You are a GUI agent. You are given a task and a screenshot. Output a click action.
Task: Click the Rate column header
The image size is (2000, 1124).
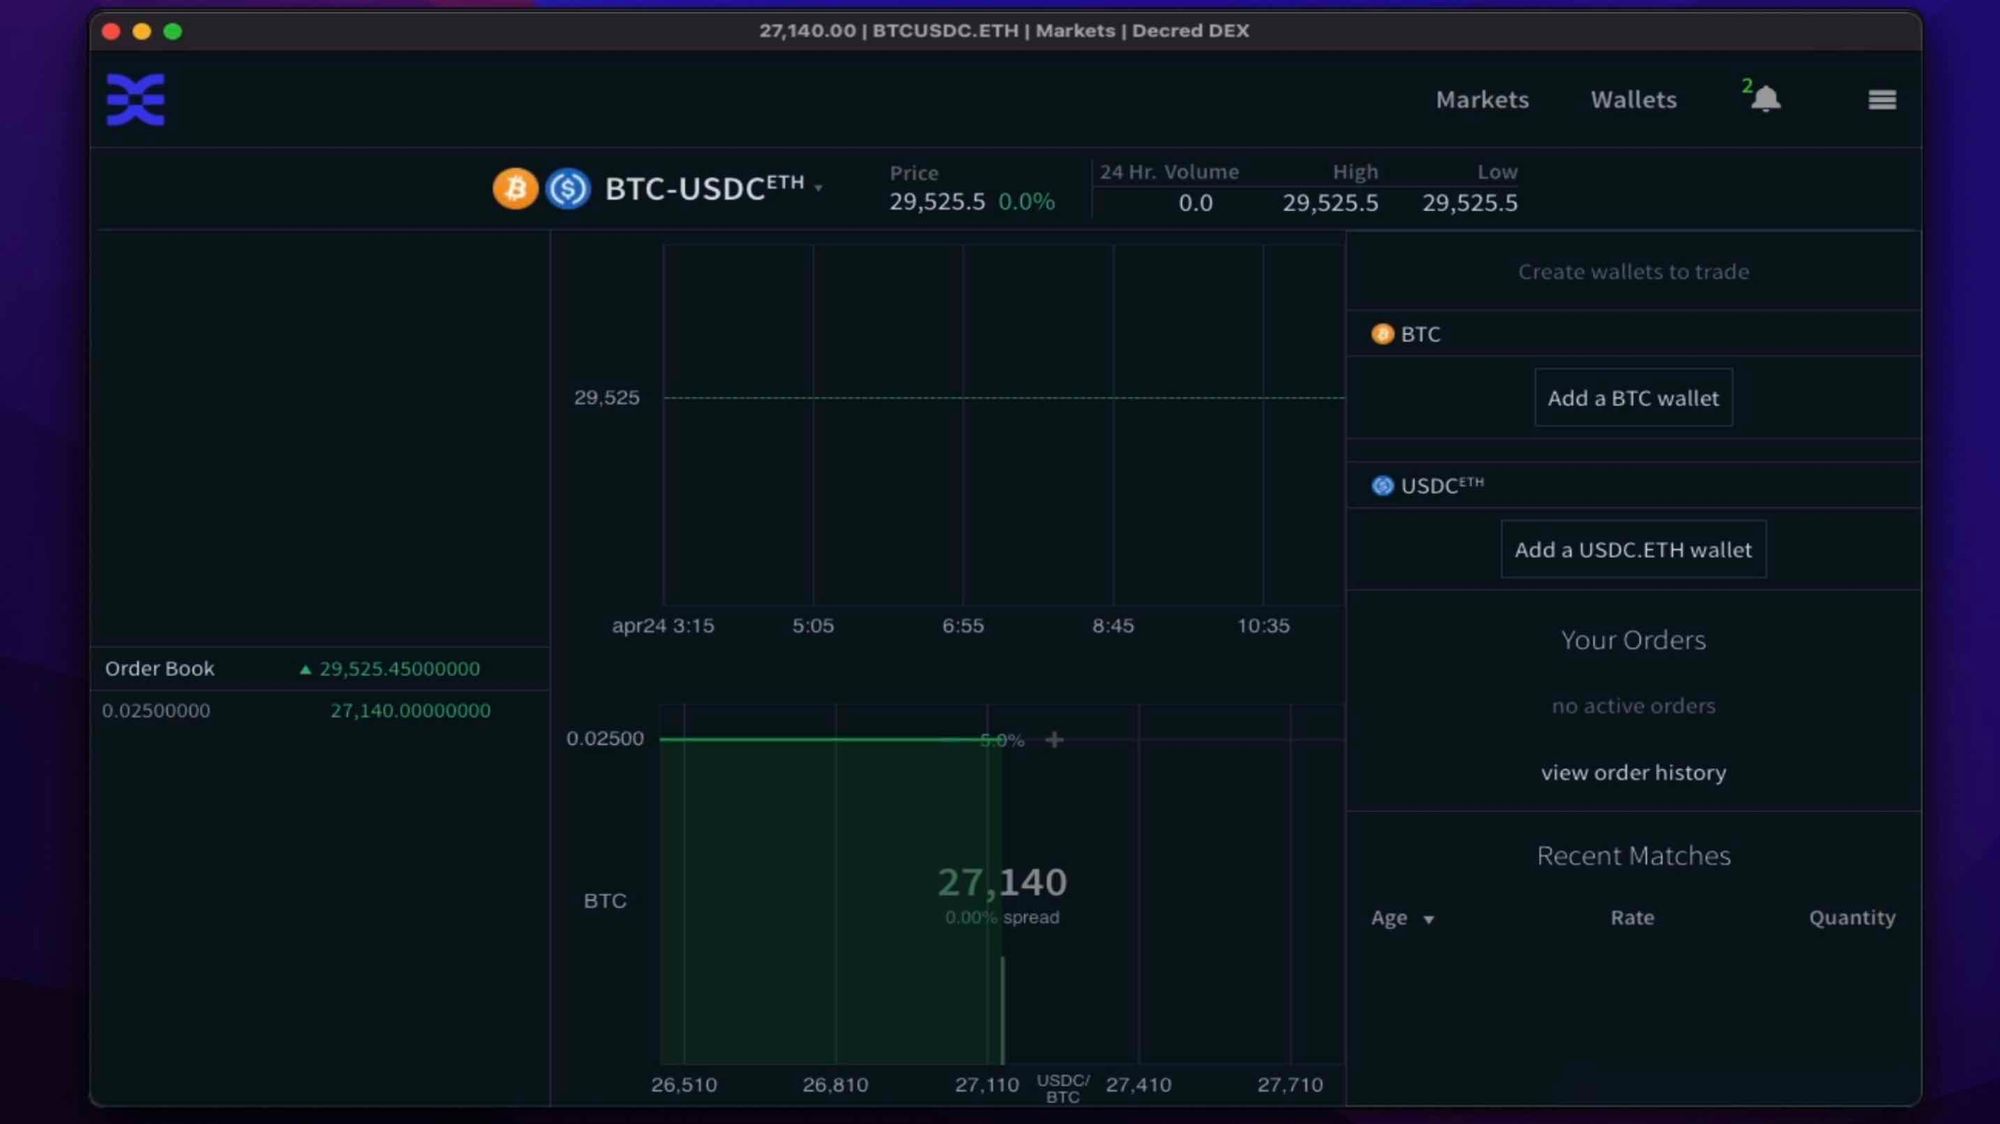1632,917
